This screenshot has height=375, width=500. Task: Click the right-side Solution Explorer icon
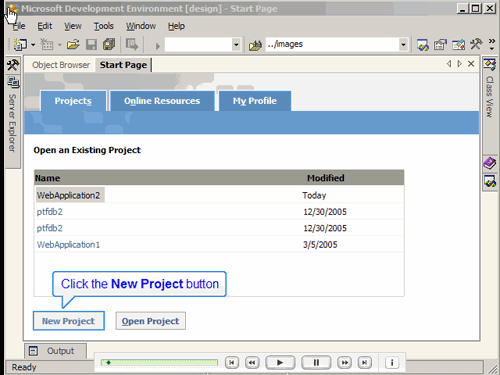click(490, 181)
